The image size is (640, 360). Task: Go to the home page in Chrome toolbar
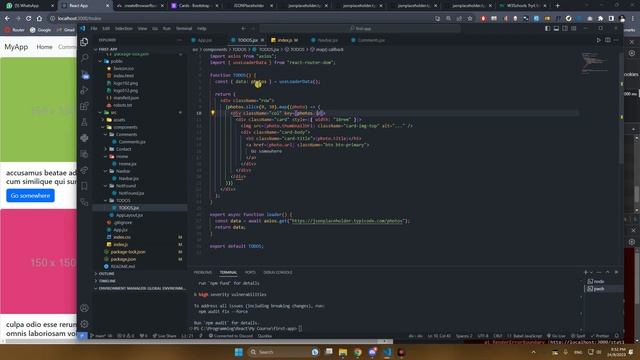pyautogui.click(x=39, y=18)
